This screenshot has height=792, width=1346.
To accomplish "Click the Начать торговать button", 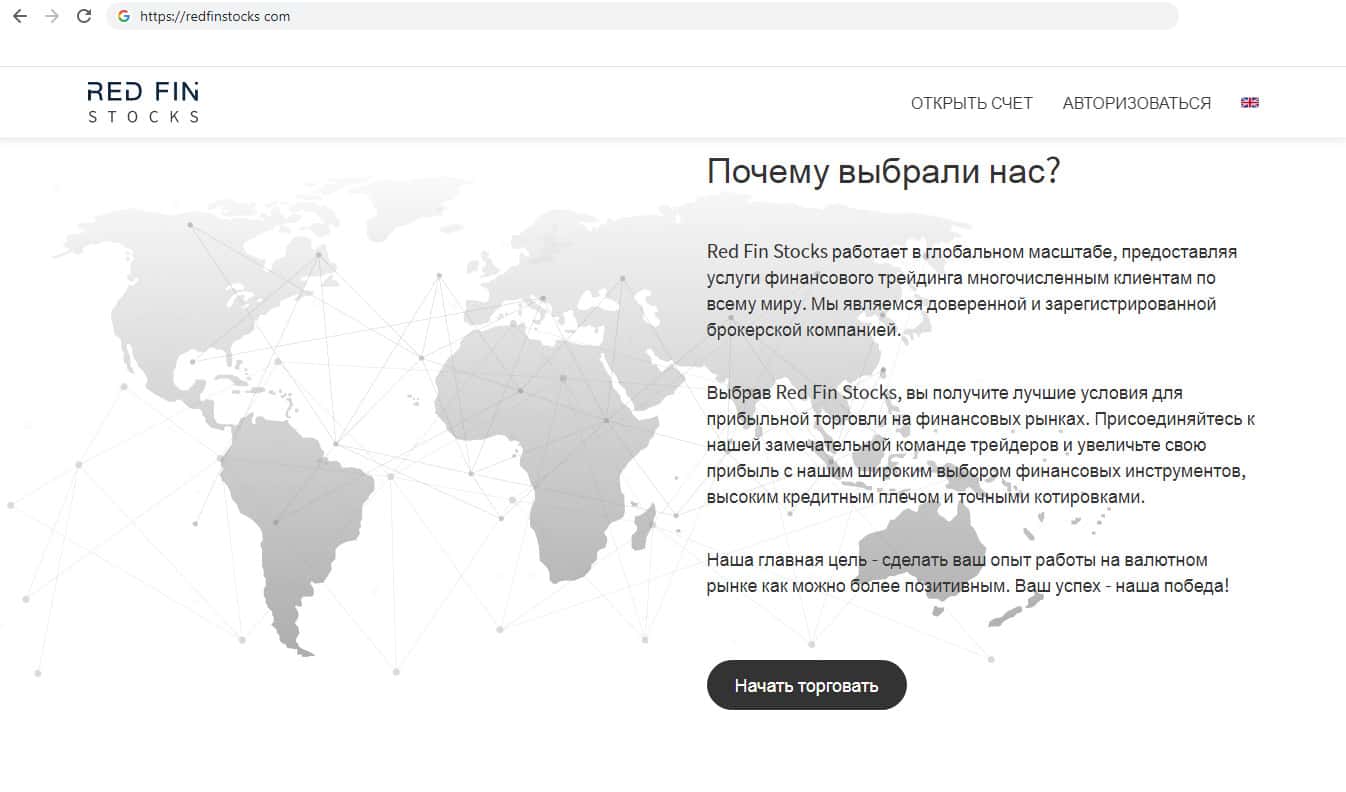I will tap(806, 685).
